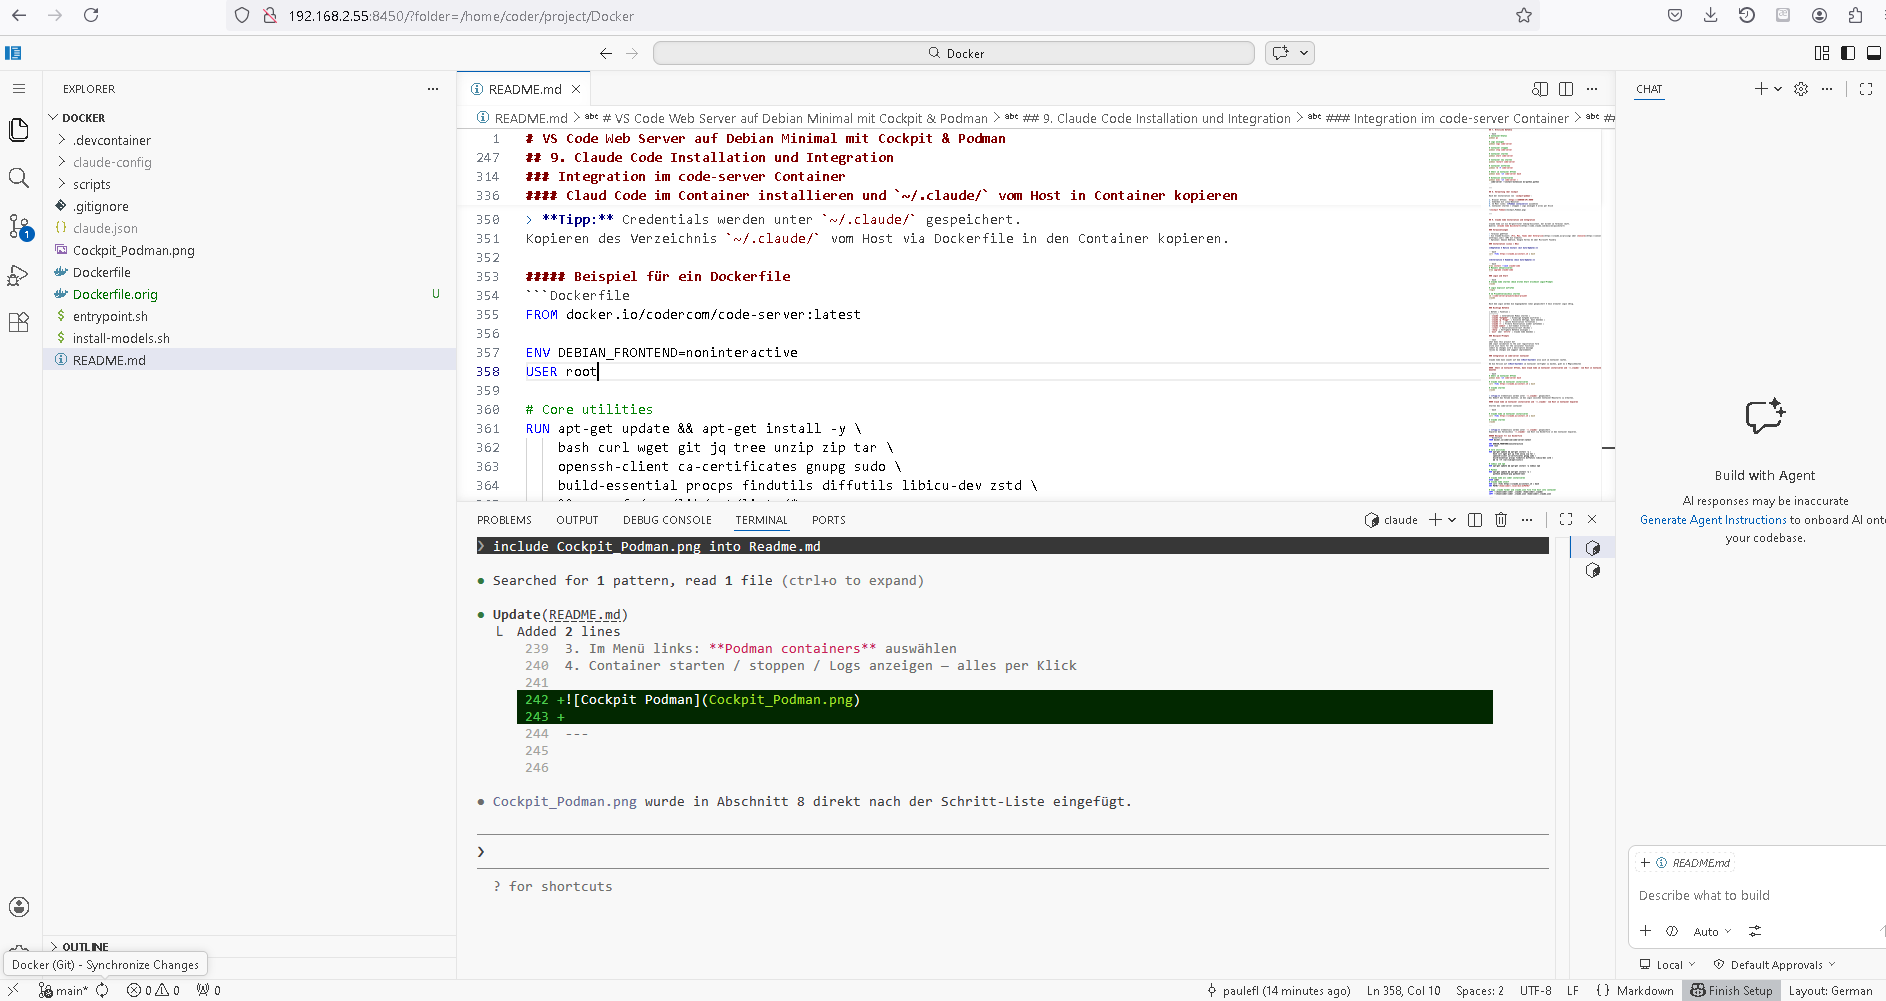Select the TERMINAL panel tab
The height and width of the screenshot is (1001, 1886).
click(761, 520)
